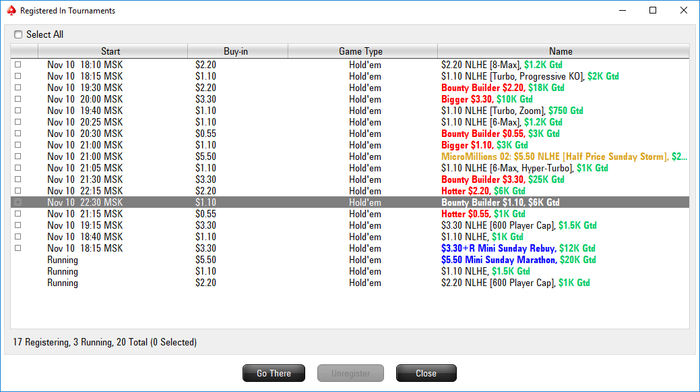Click the Unregister button
Screen dimensions: 700x392
350,373
